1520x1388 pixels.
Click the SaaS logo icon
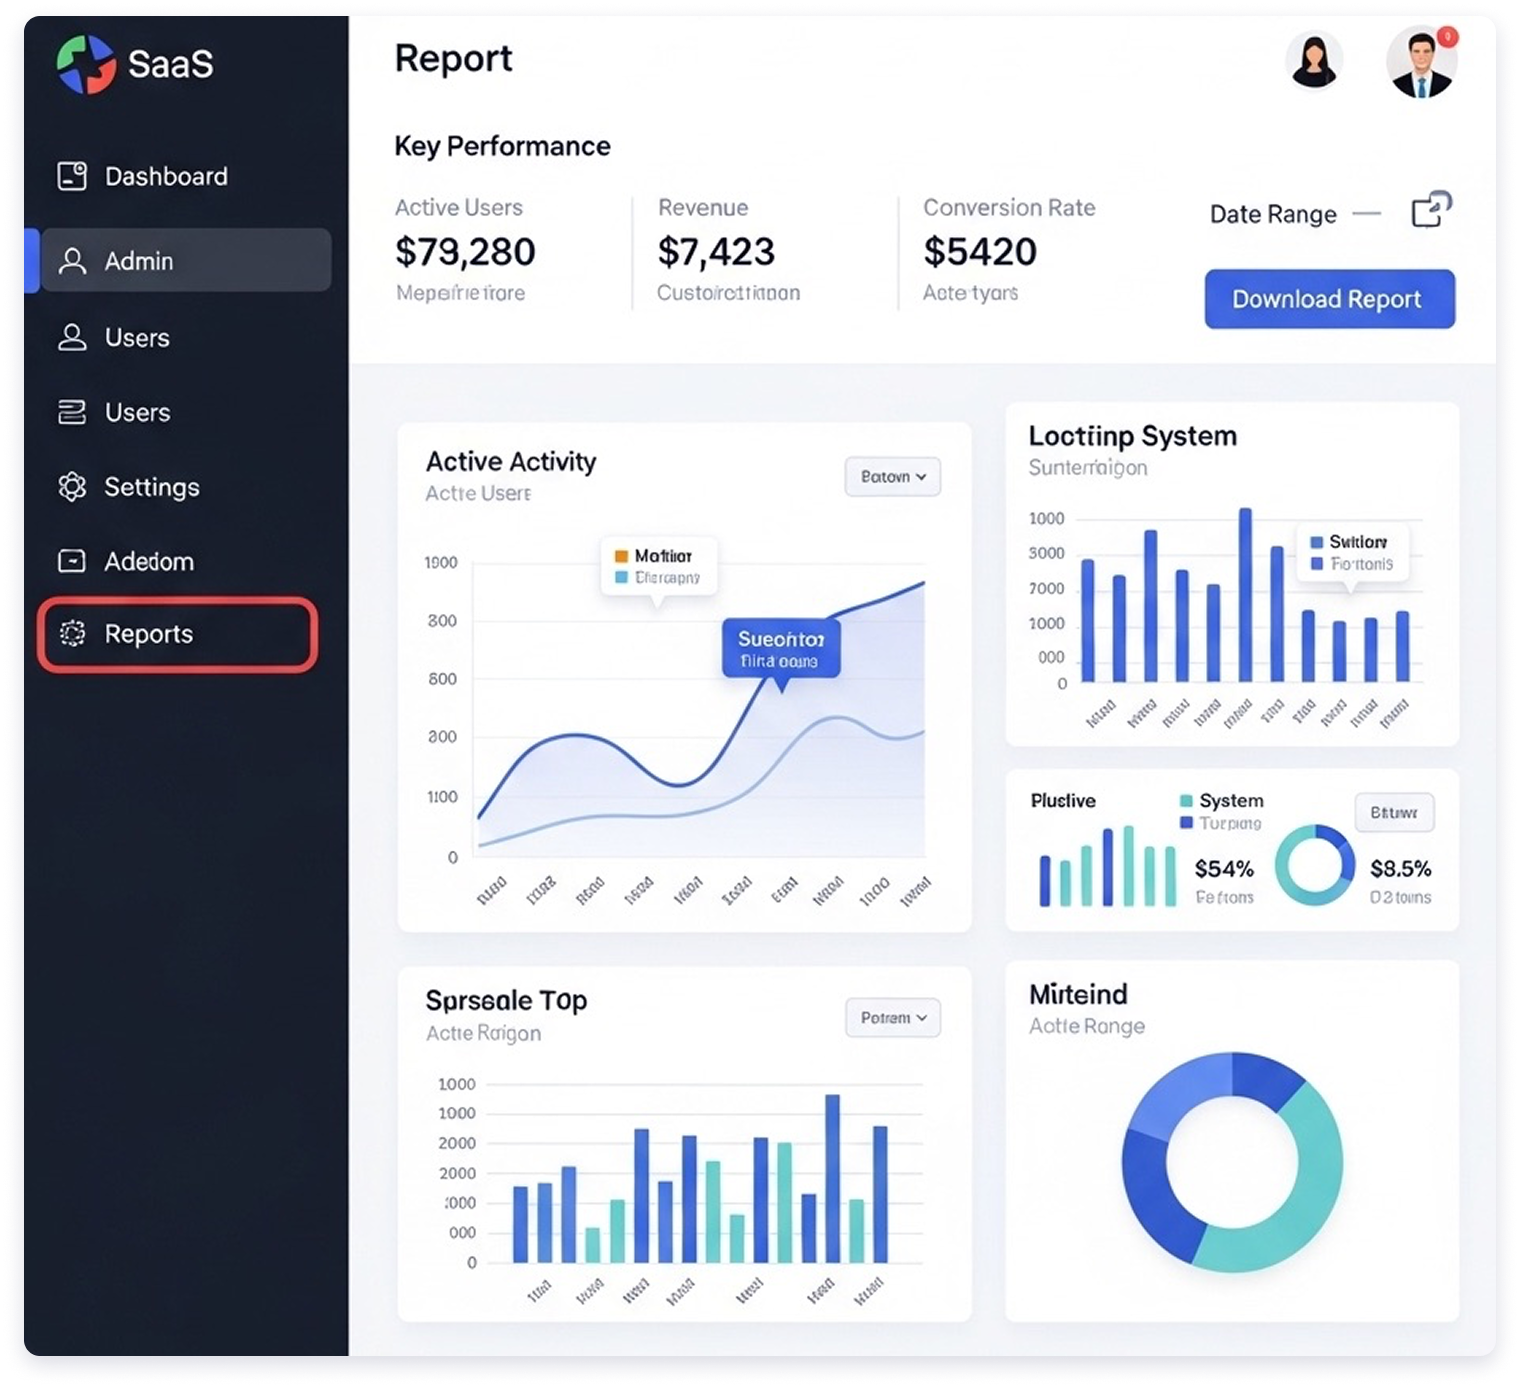85,64
